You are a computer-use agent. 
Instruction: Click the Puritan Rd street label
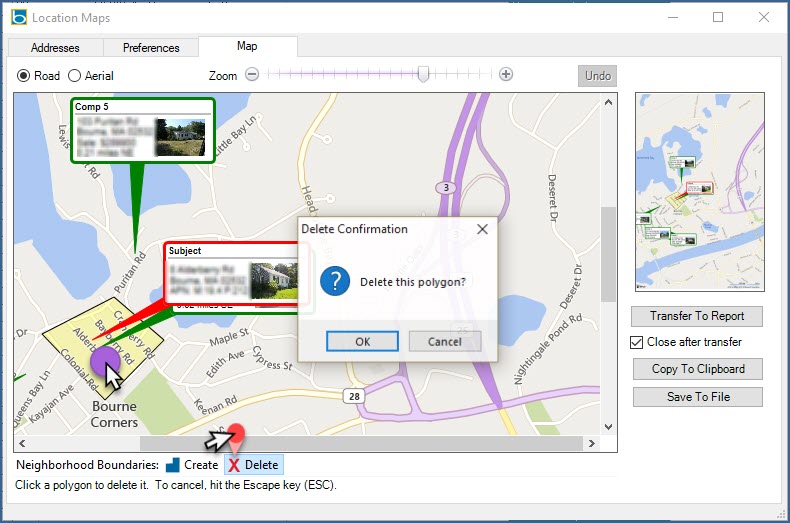click(x=130, y=273)
